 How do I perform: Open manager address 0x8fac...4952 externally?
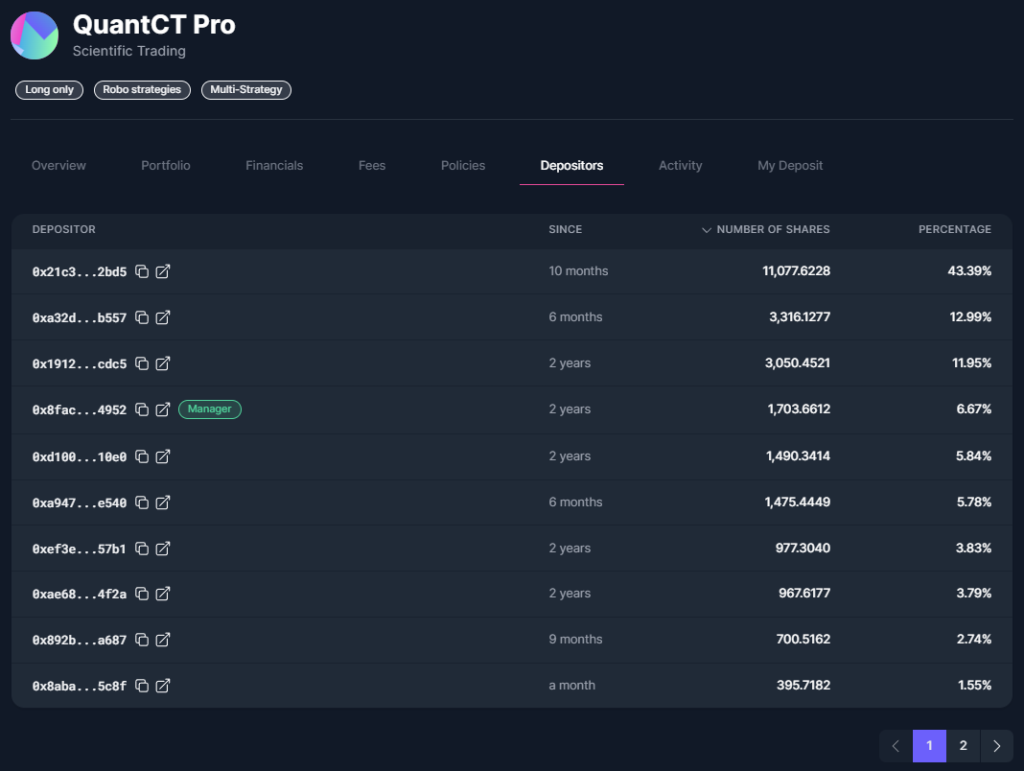pos(163,410)
